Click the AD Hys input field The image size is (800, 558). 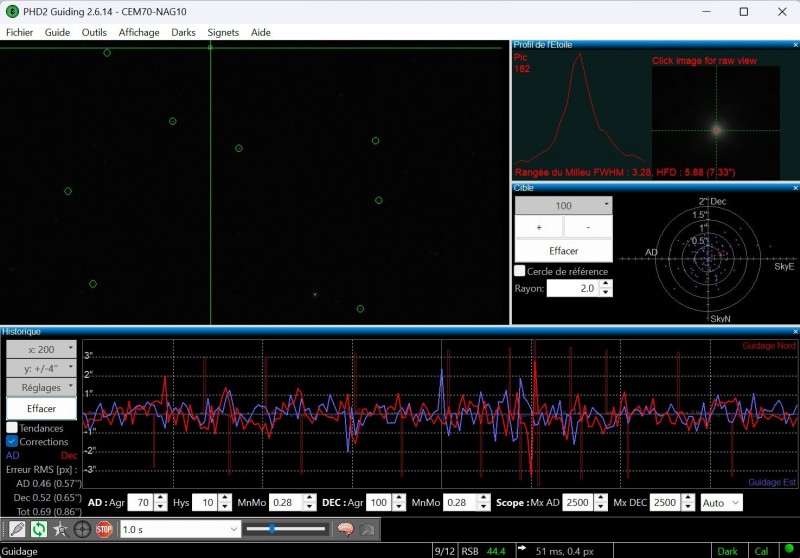tap(205, 502)
